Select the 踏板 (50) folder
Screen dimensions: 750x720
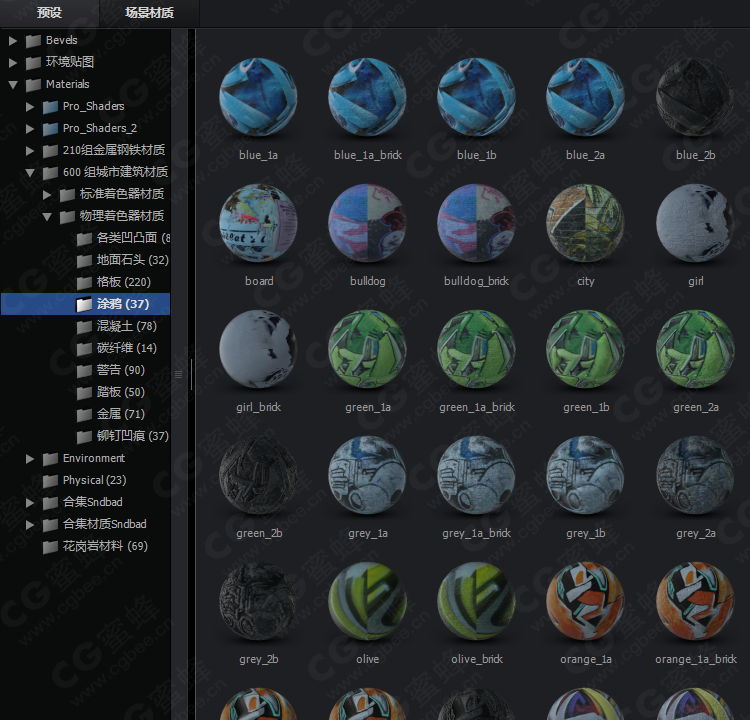pos(111,392)
